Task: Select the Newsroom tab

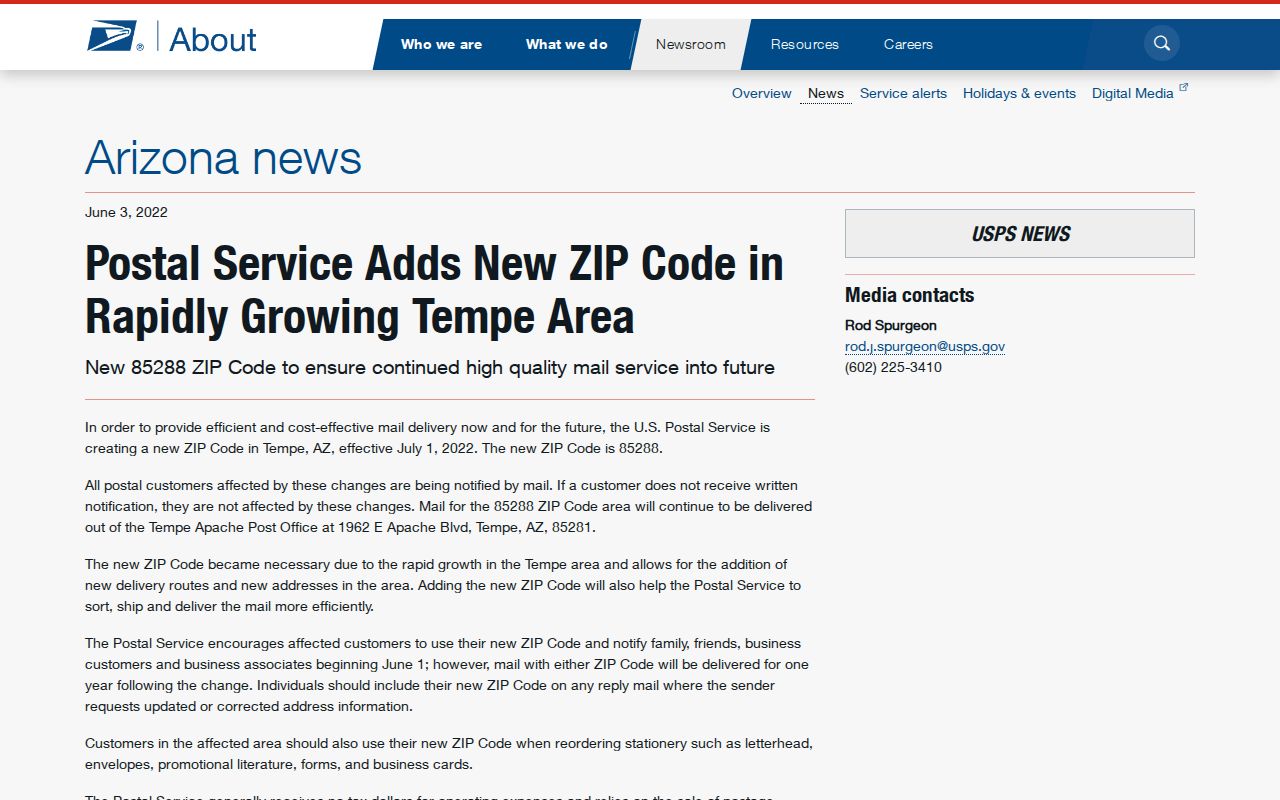Action: tap(690, 44)
